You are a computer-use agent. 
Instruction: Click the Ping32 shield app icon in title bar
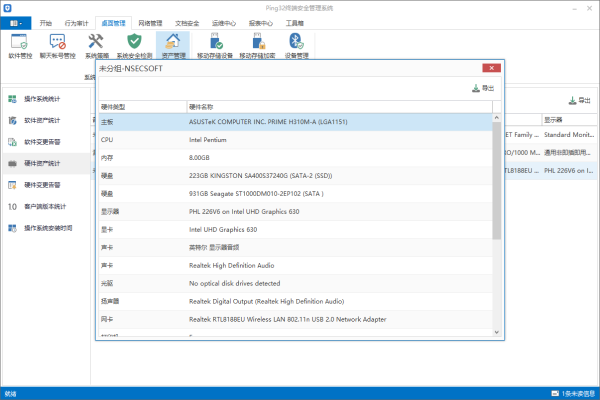(7, 8)
